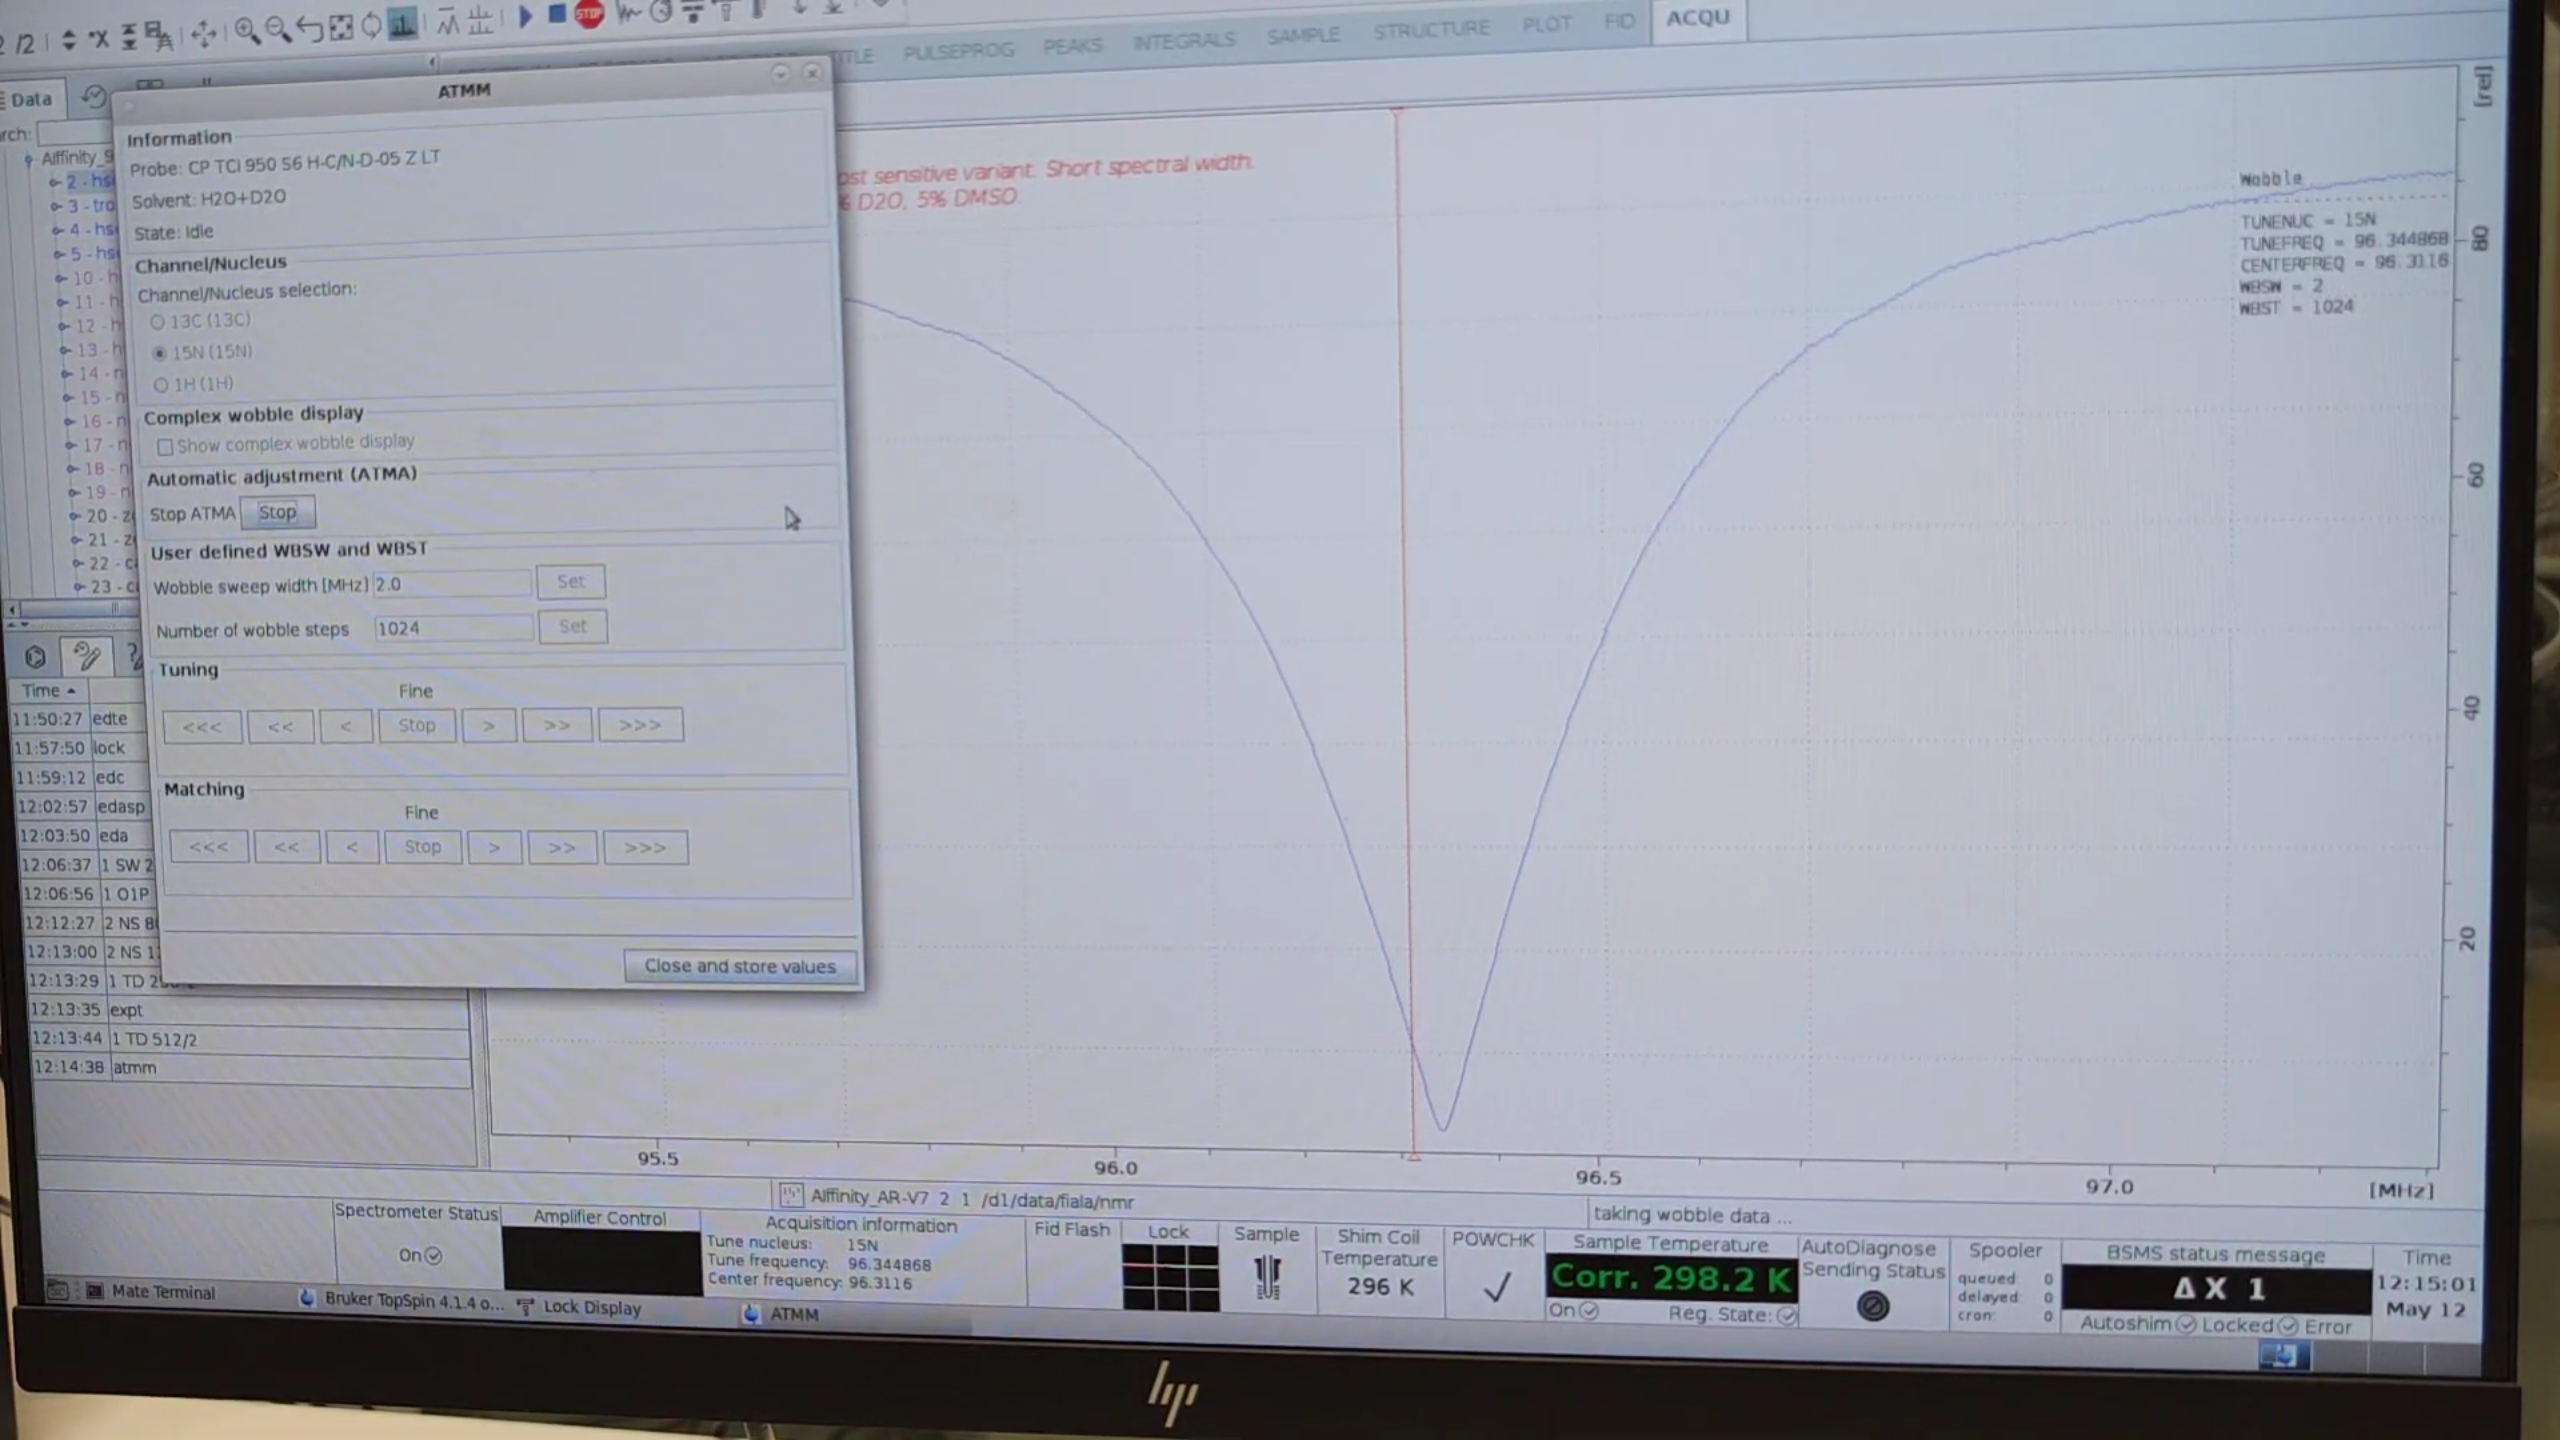Click the zoom in magnifier icon
Image resolution: width=2560 pixels, height=1440 pixels.
246,30
